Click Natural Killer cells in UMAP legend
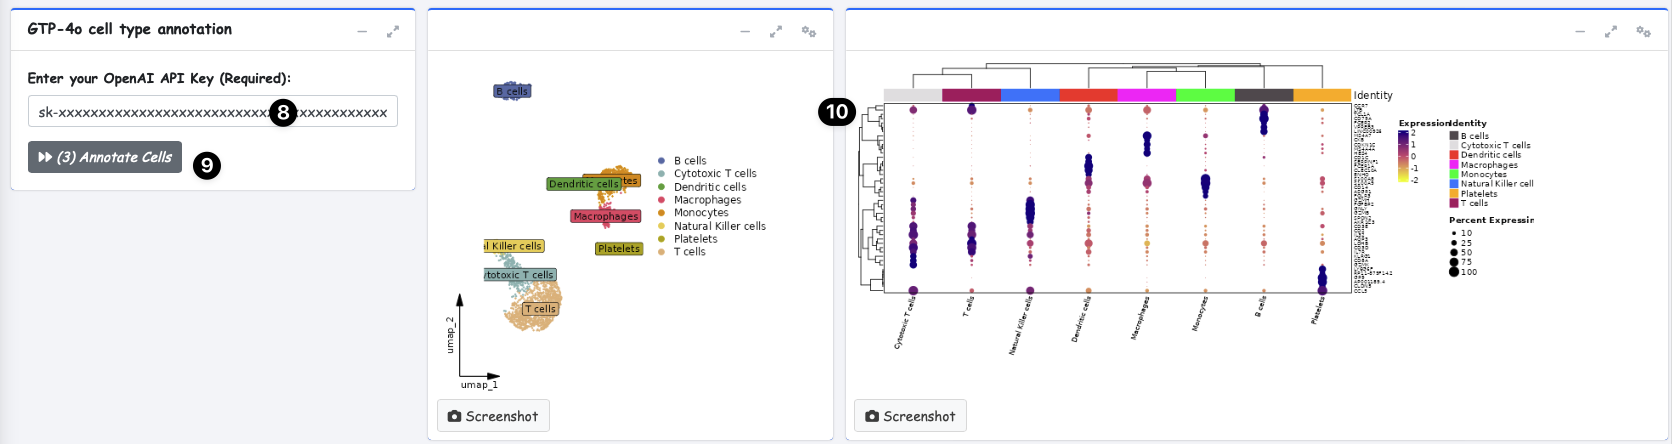This screenshot has height=444, width=1672. (x=719, y=226)
